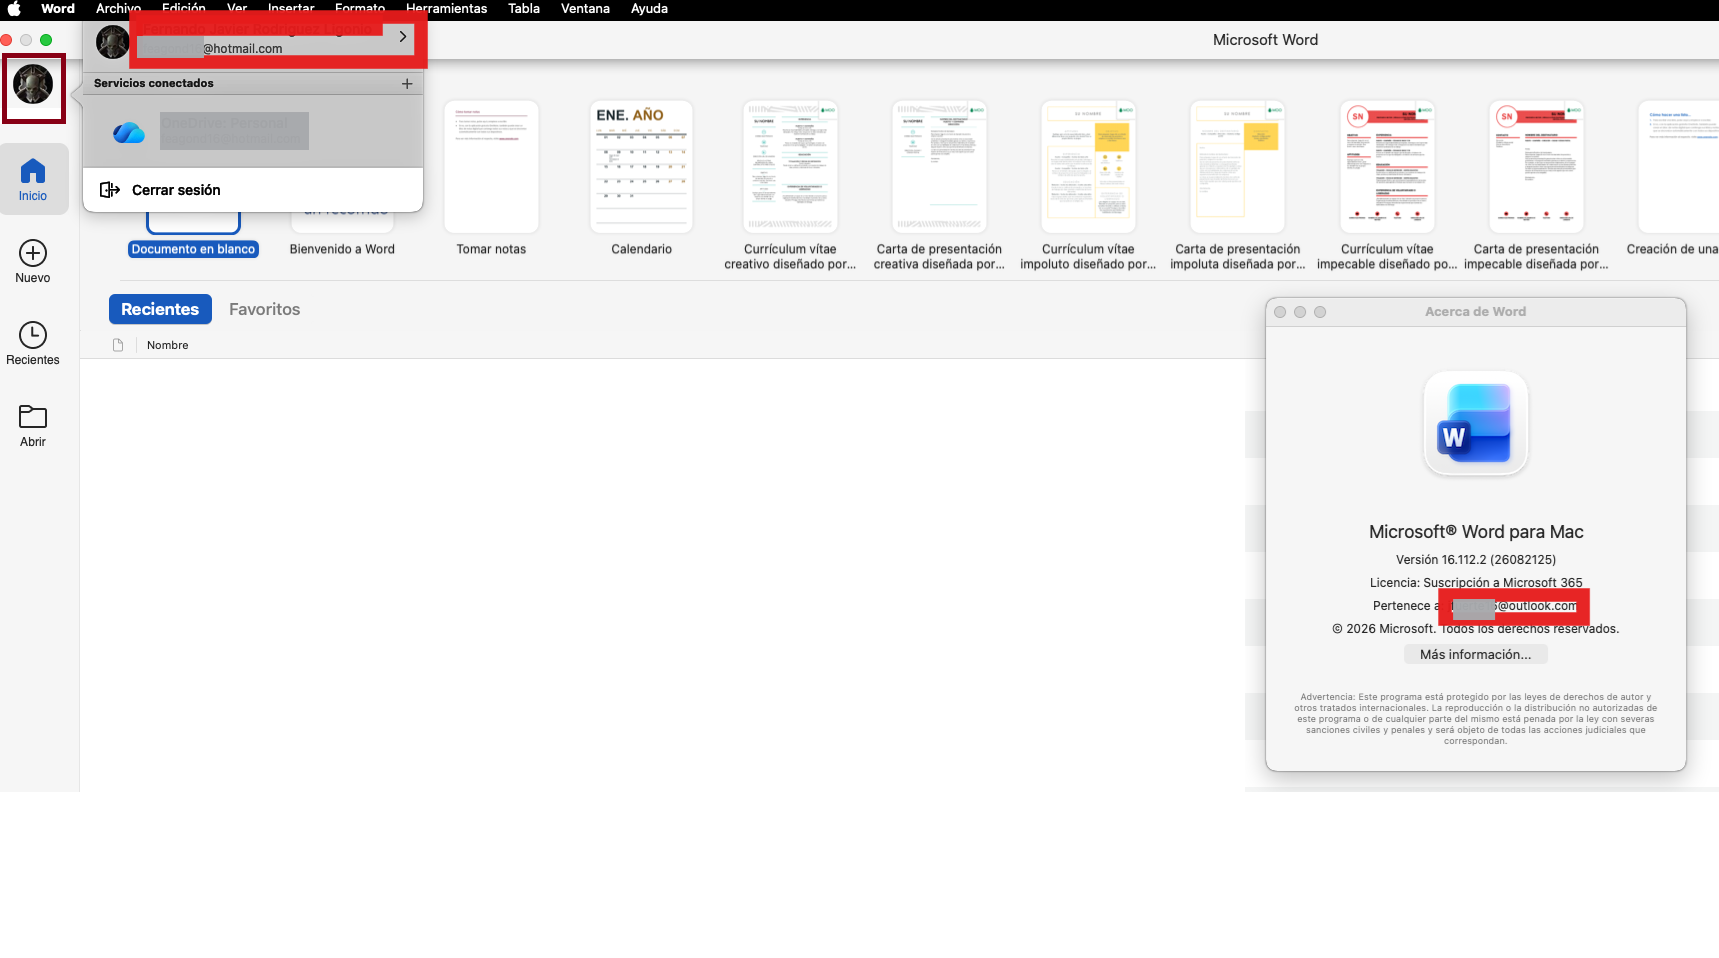The width and height of the screenshot is (1719, 958).
Task: Open the Archivo menu
Action: (x=118, y=9)
